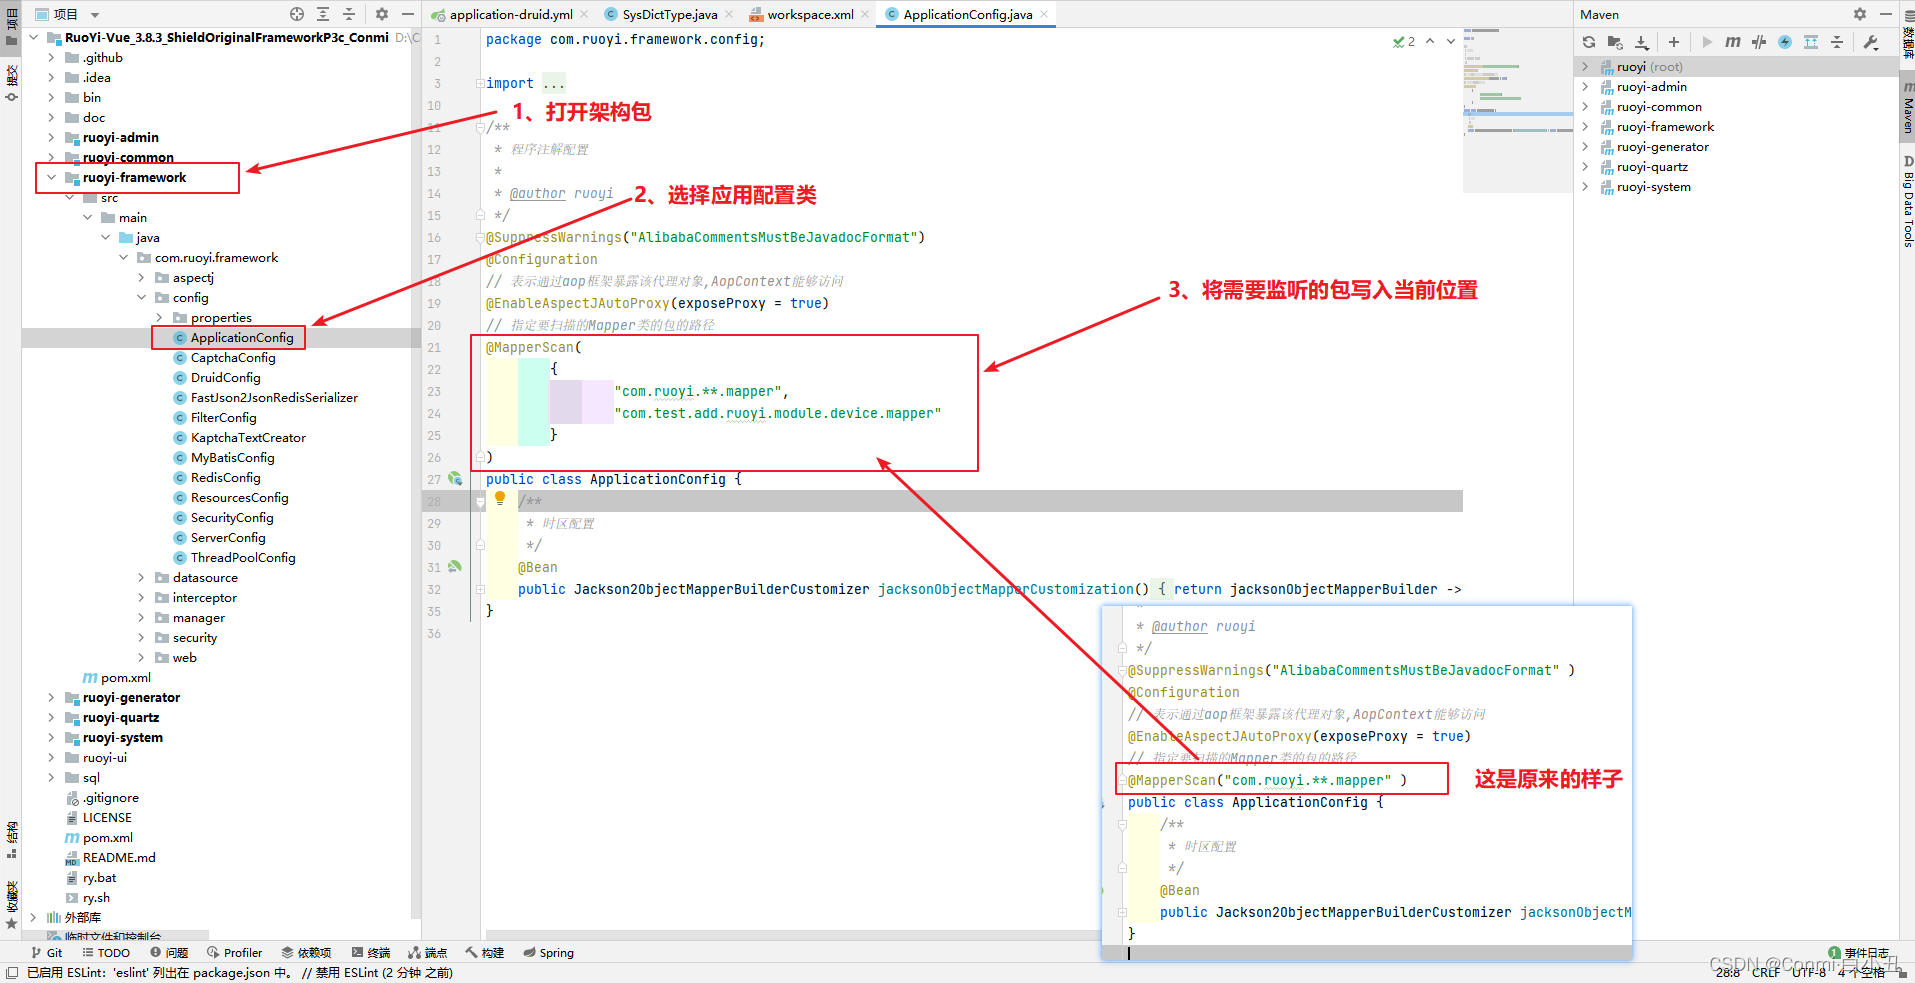Open the inspection widget showing 2 problems
Screen dimensions: 1915x983
pyautogui.click(x=1404, y=41)
